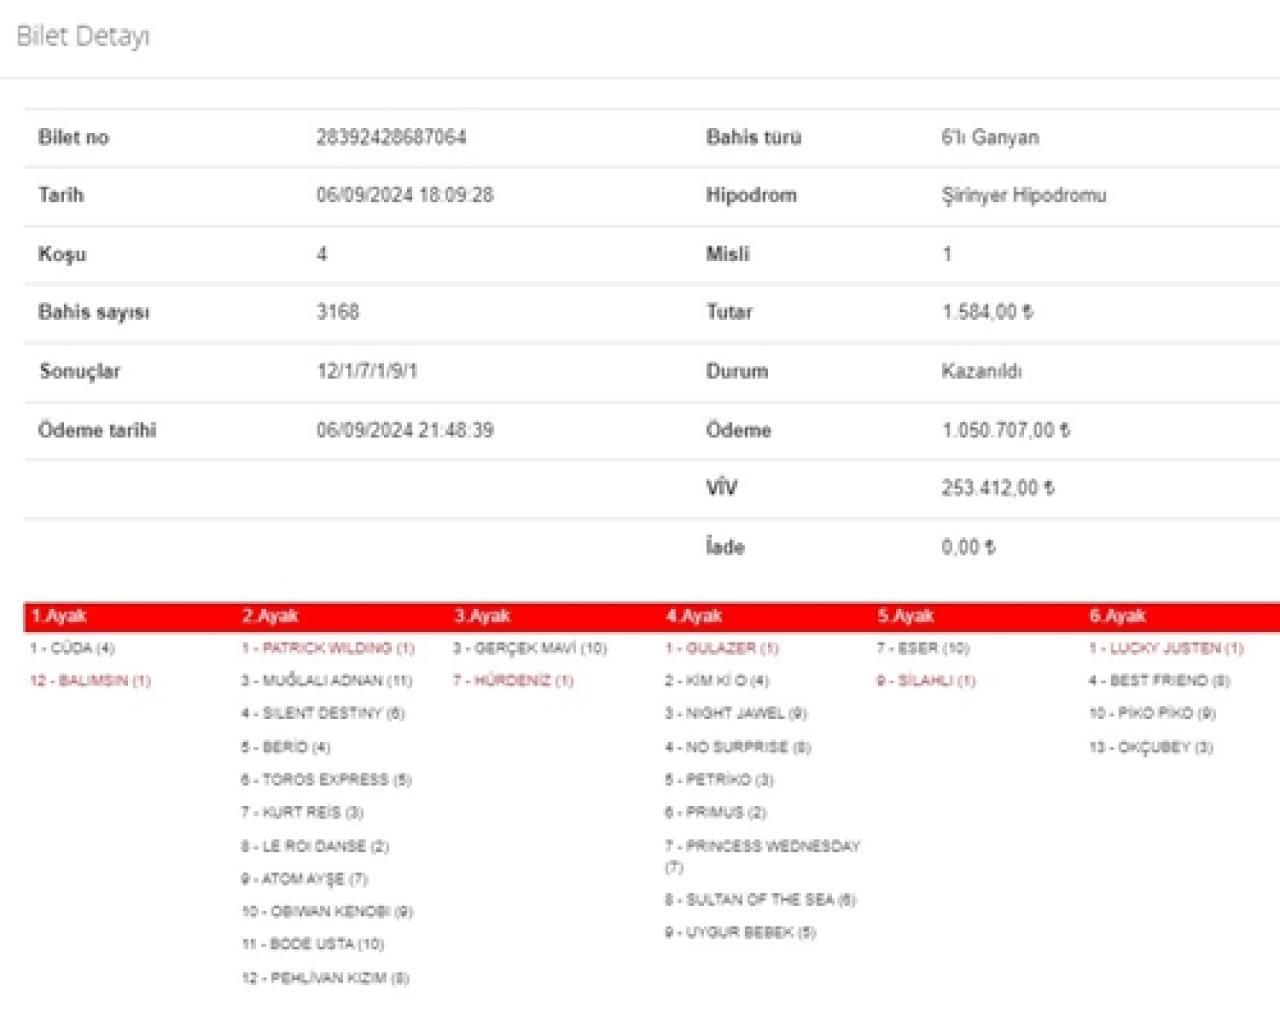Click the Bilet Detayı page title
Viewport: 1280px width, 1021px height.
83,37
